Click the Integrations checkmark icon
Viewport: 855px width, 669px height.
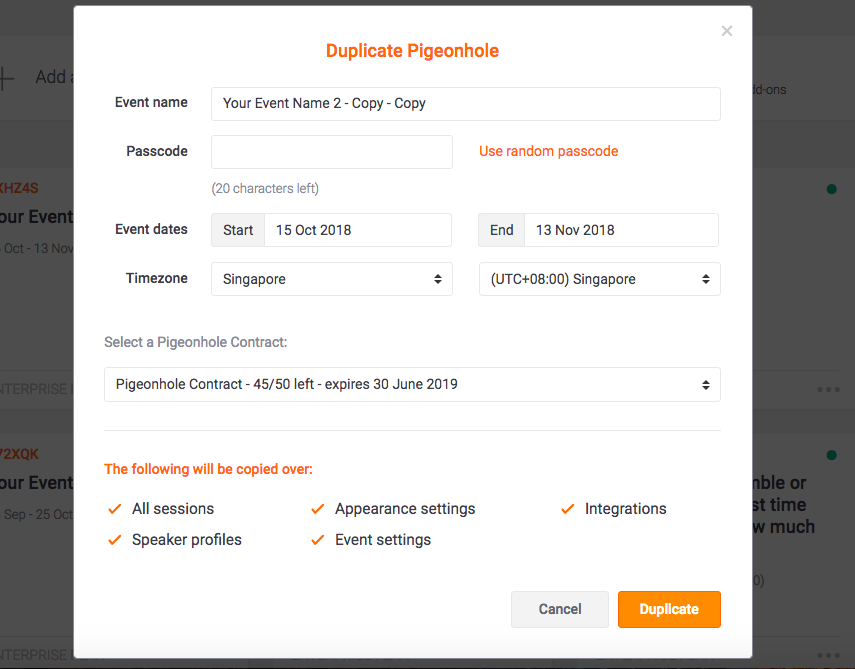click(568, 509)
